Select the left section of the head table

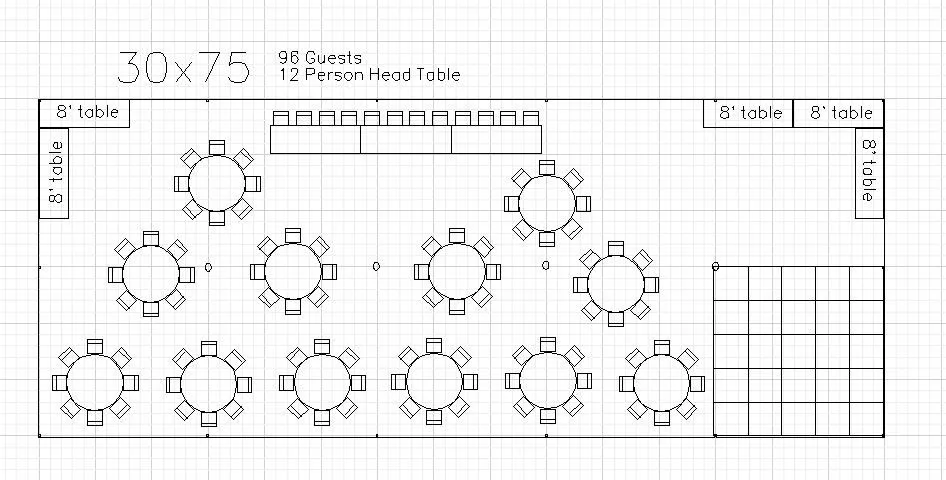click(315, 141)
